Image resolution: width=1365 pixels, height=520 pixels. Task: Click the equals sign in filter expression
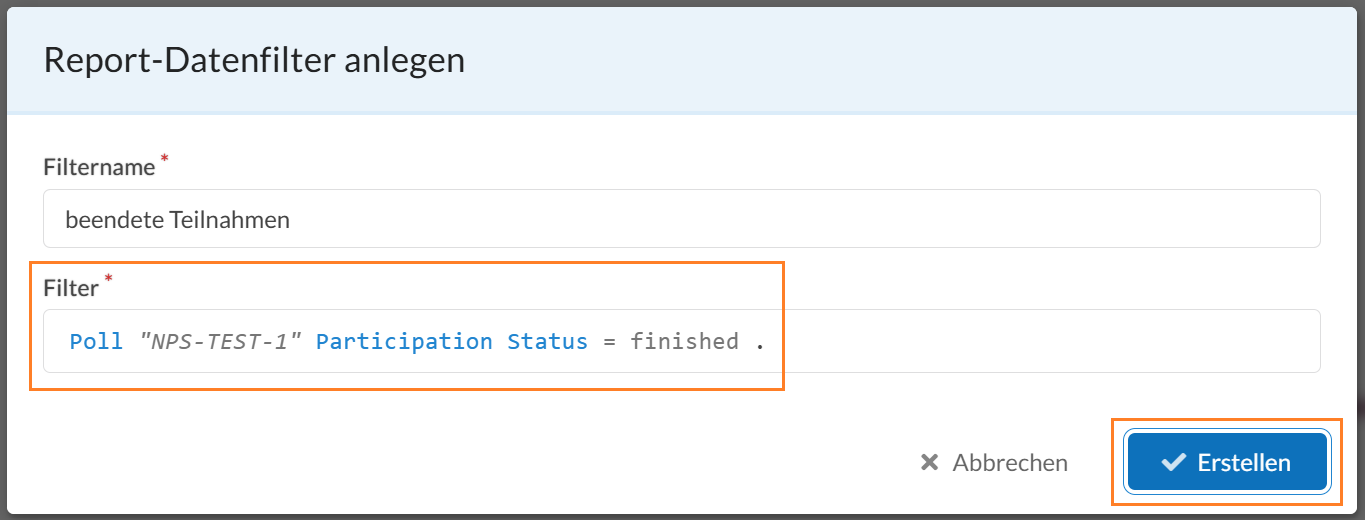(609, 342)
